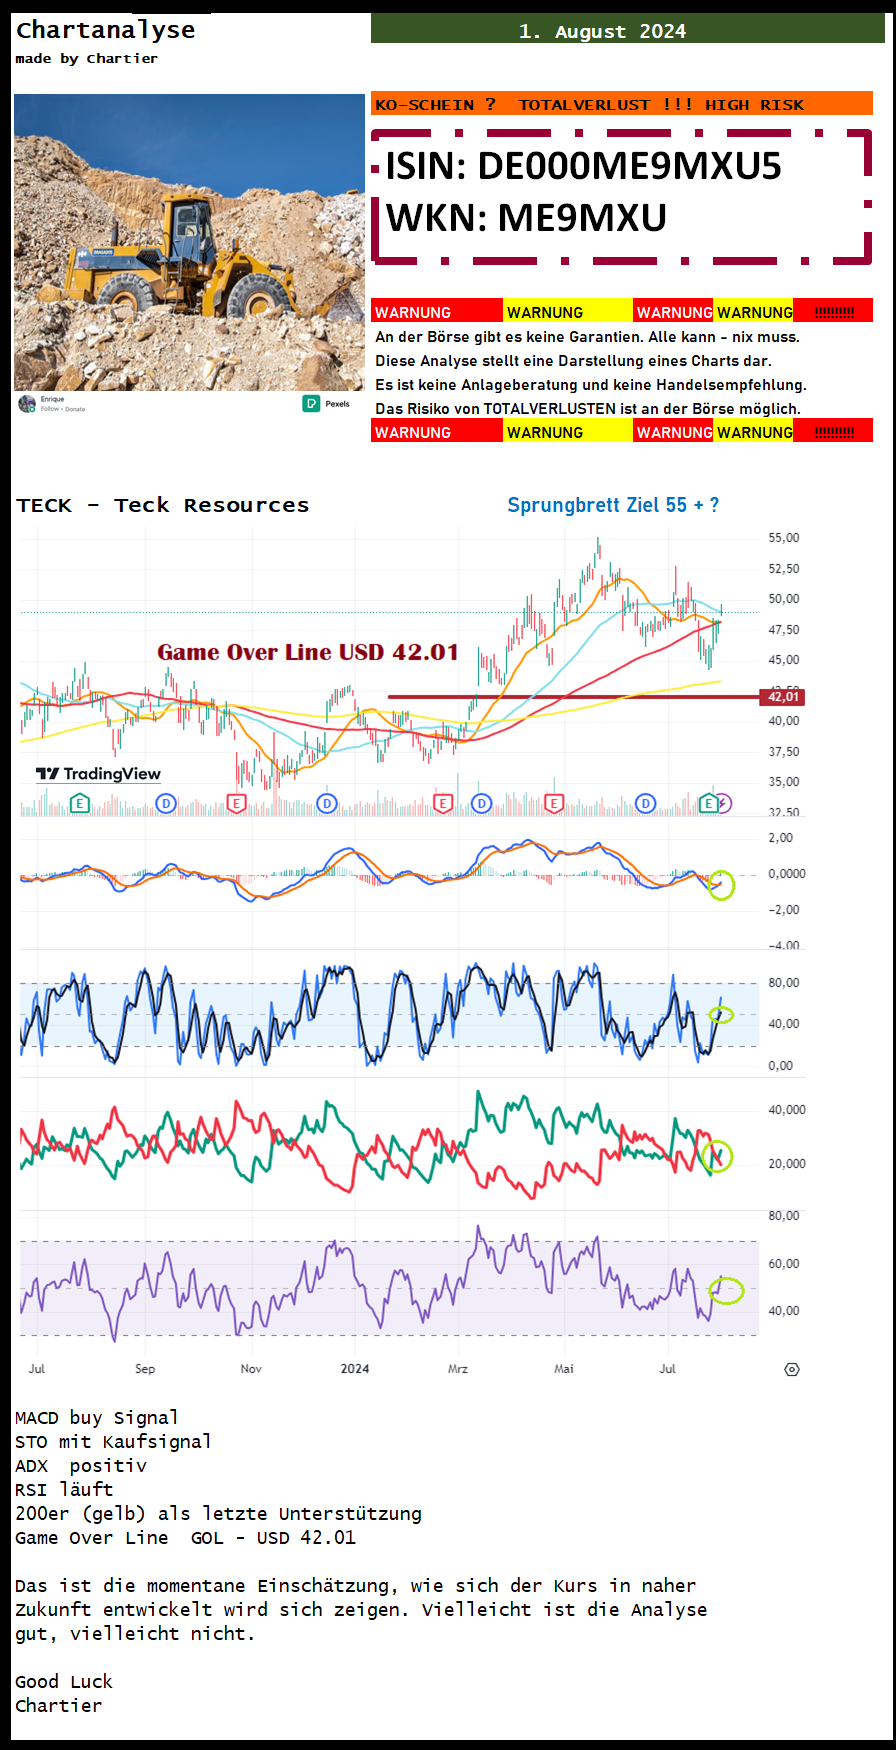
Task: Click the green Pexels logo badge
Action: click(311, 403)
